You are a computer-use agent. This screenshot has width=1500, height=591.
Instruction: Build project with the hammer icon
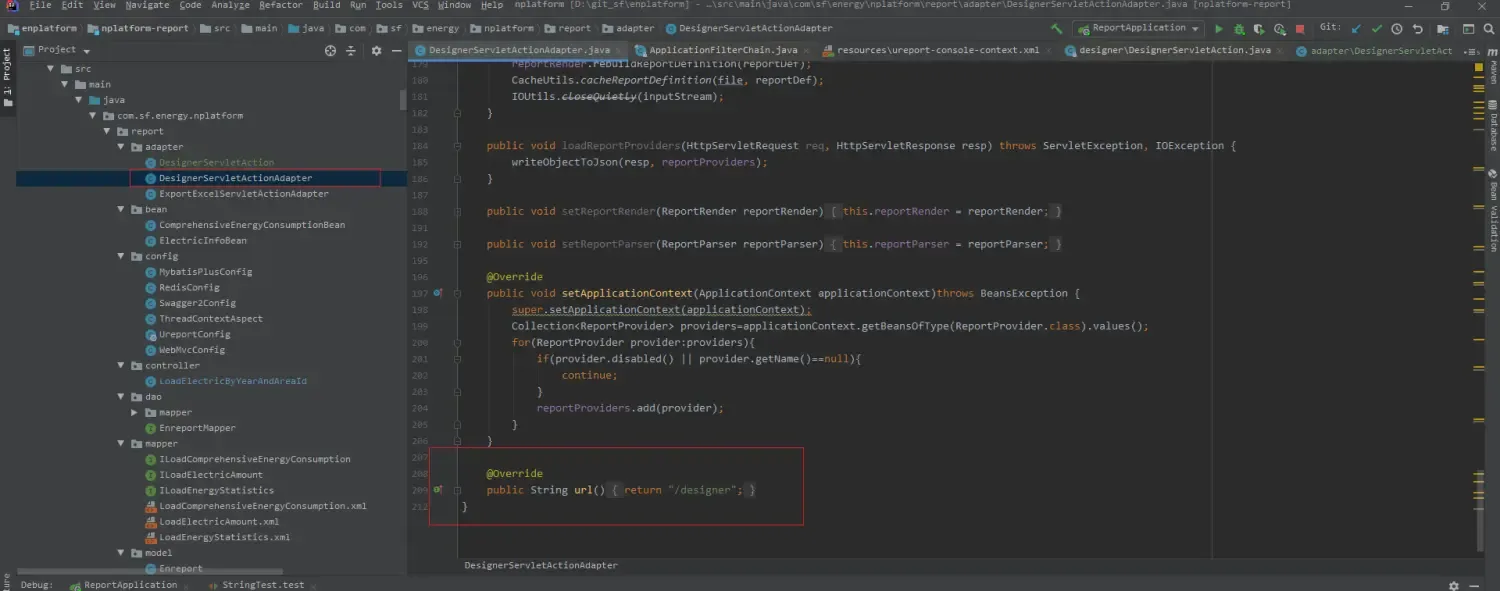(1057, 29)
